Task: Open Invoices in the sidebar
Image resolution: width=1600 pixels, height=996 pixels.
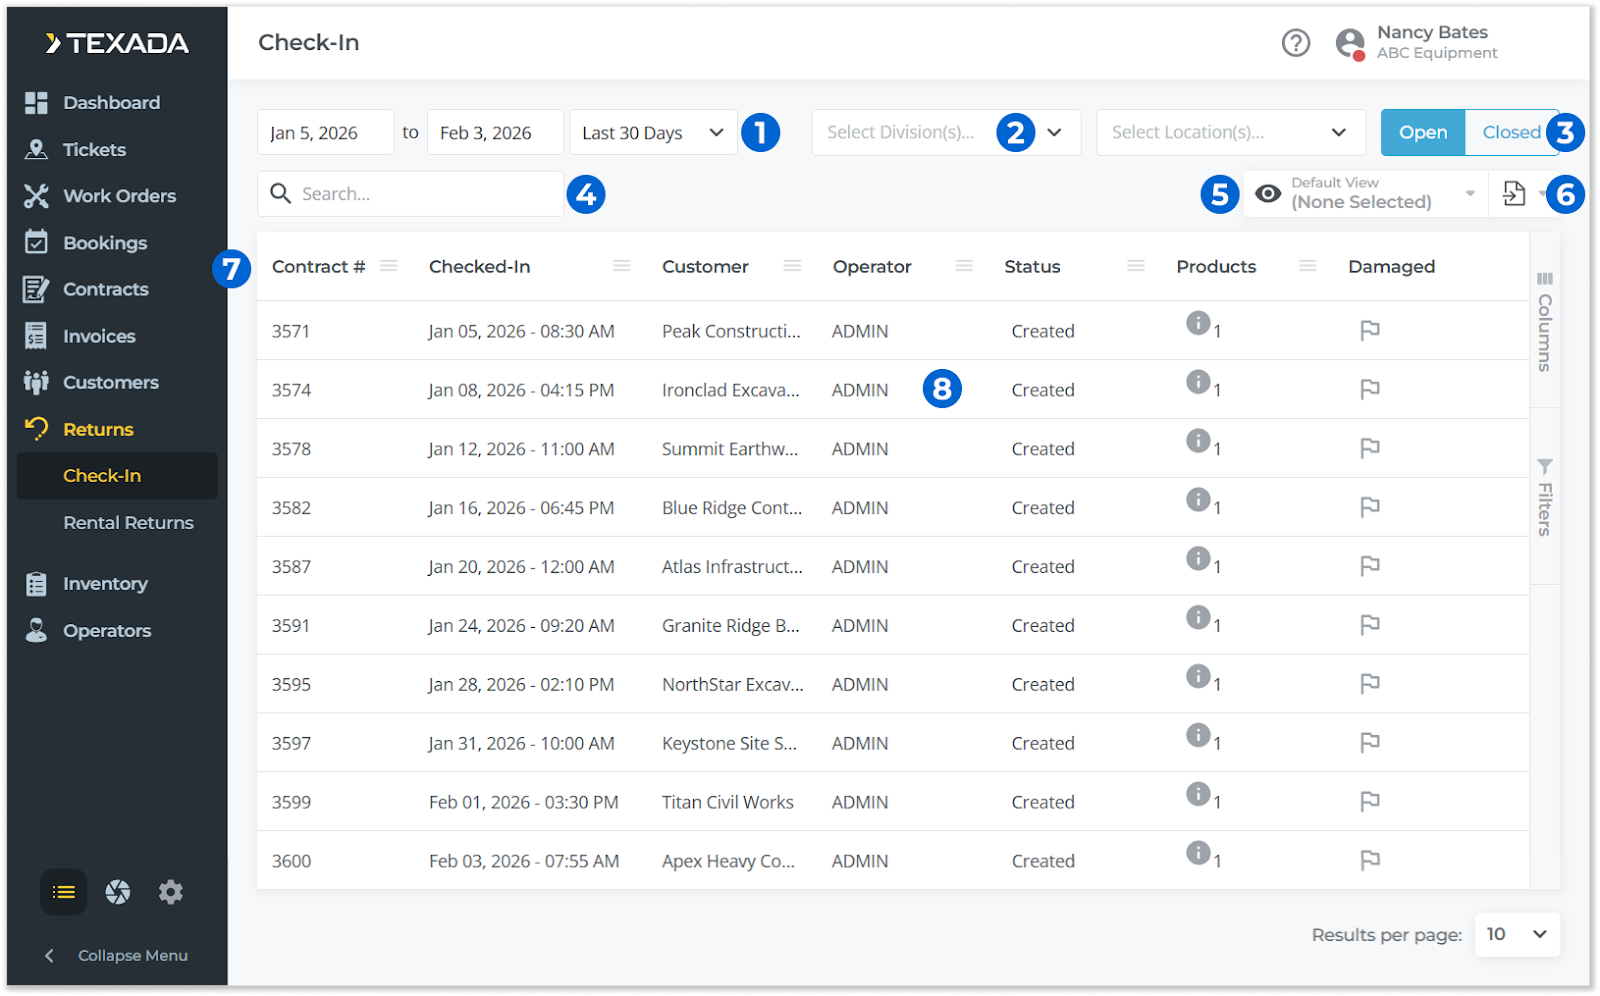Action: coord(99,336)
